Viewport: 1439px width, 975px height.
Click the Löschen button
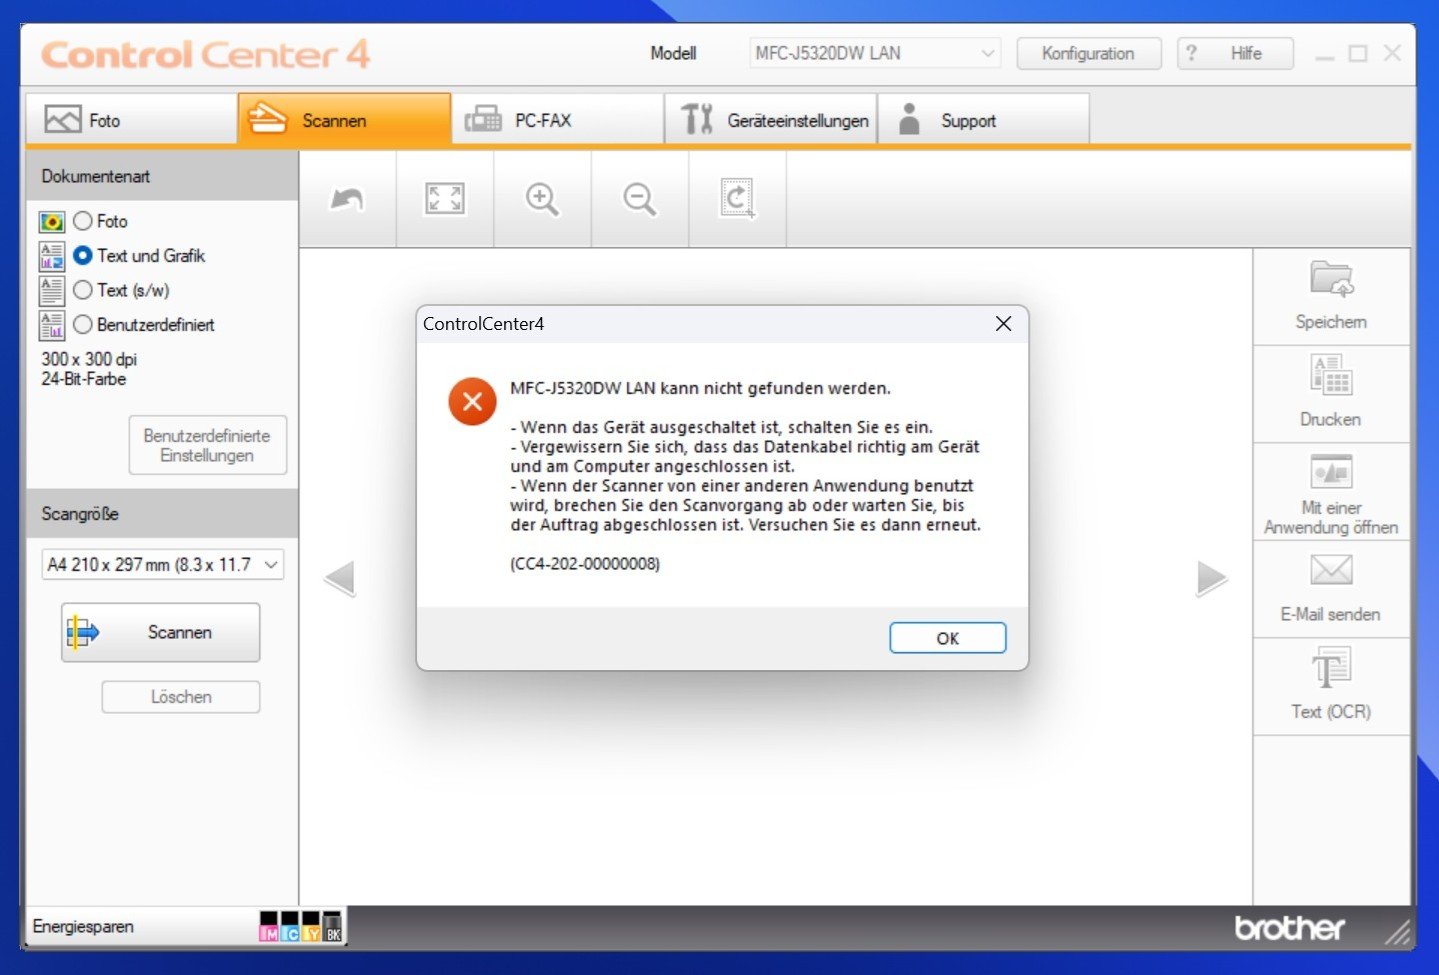(x=181, y=697)
